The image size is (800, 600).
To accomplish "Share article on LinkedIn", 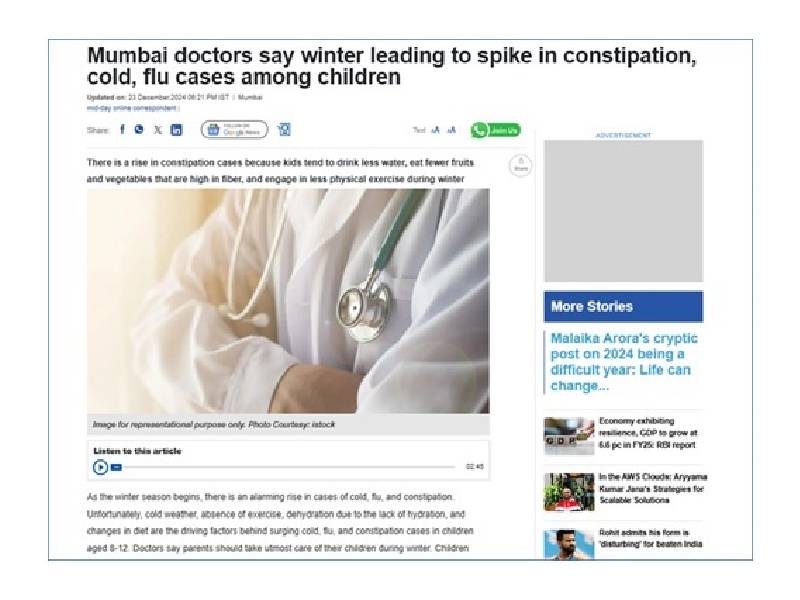I will [176, 130].
